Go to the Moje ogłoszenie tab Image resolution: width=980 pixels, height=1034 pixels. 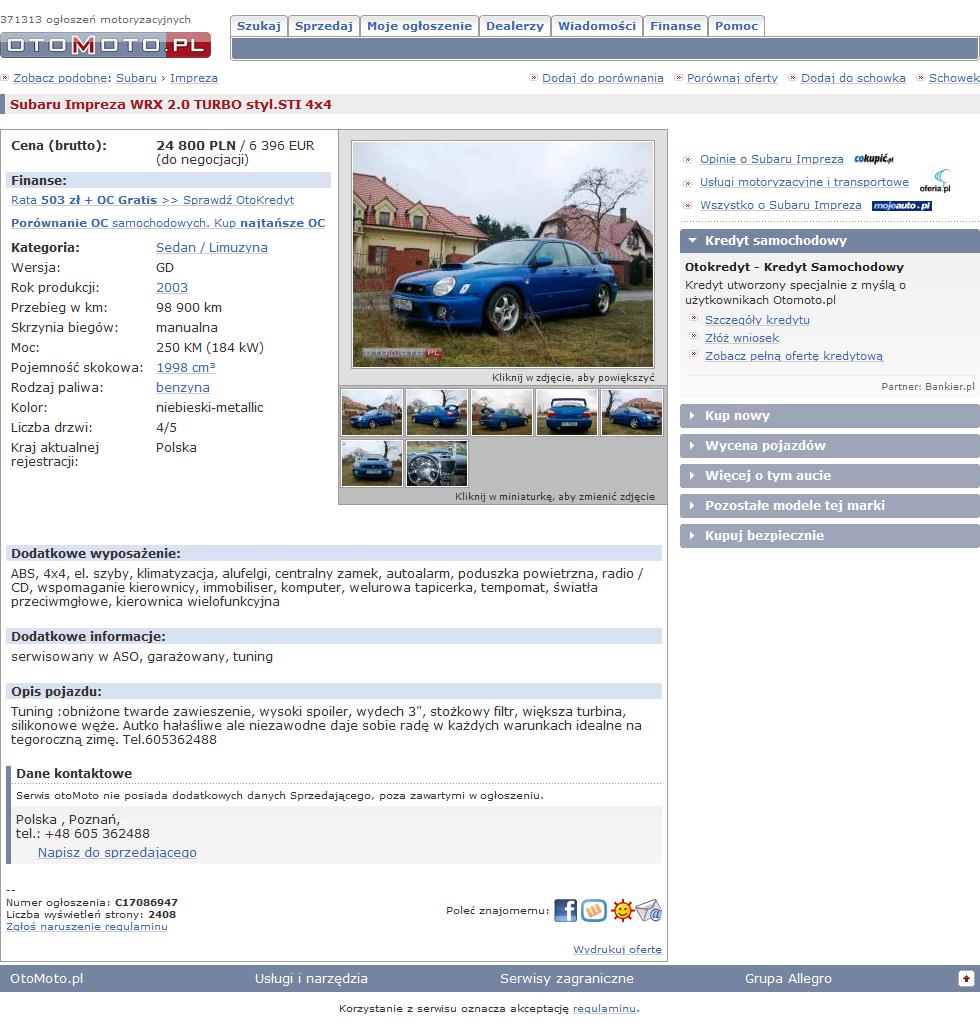pos(419,26)
